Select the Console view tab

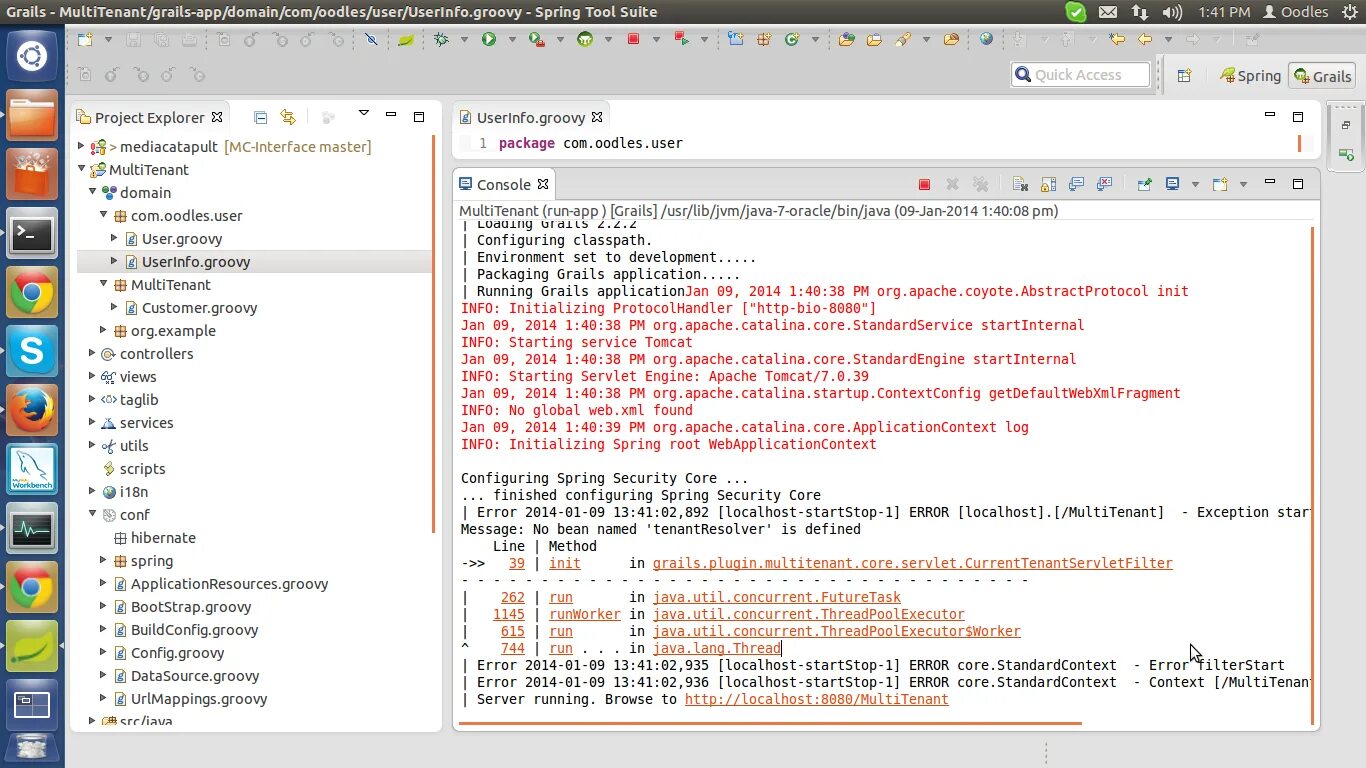point(504,184)
